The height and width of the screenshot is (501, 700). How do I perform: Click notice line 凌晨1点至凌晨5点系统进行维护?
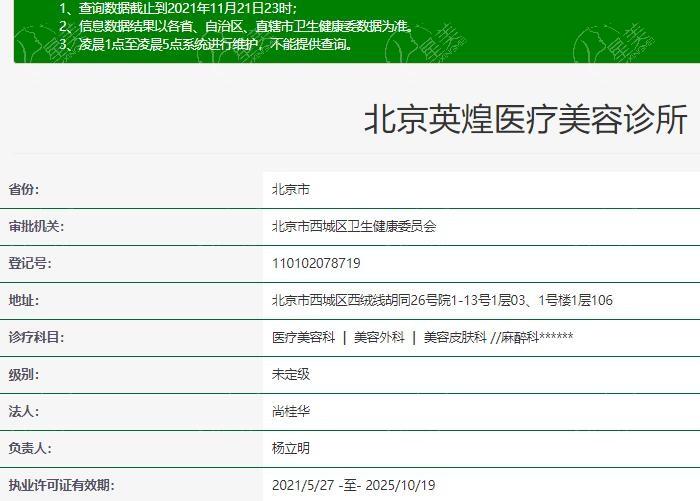pyautogui.click(x=207, y=44)
